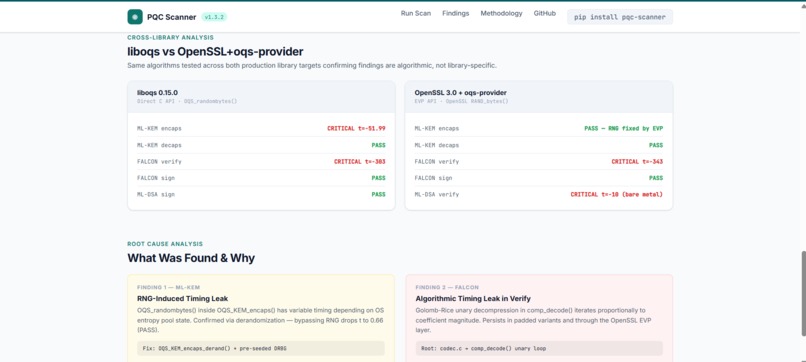Click the liboqs vs OpenSSL+oqs-provider heading

tap(215, 51)
